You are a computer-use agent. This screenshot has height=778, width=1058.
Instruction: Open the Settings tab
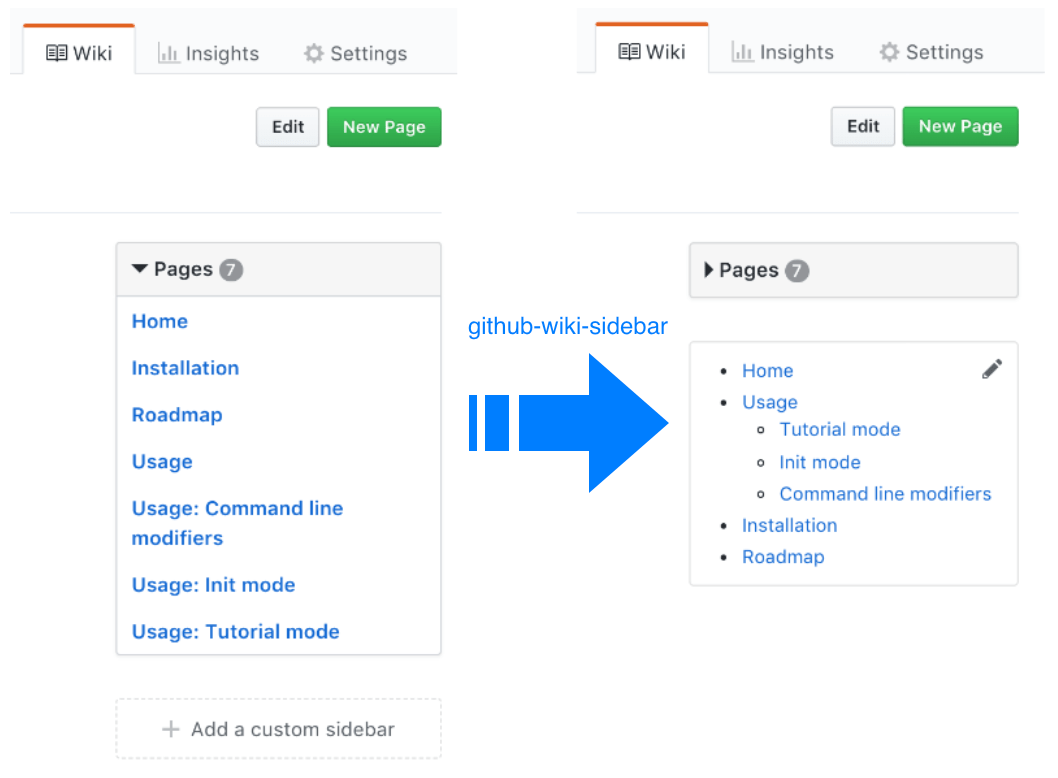355,54
